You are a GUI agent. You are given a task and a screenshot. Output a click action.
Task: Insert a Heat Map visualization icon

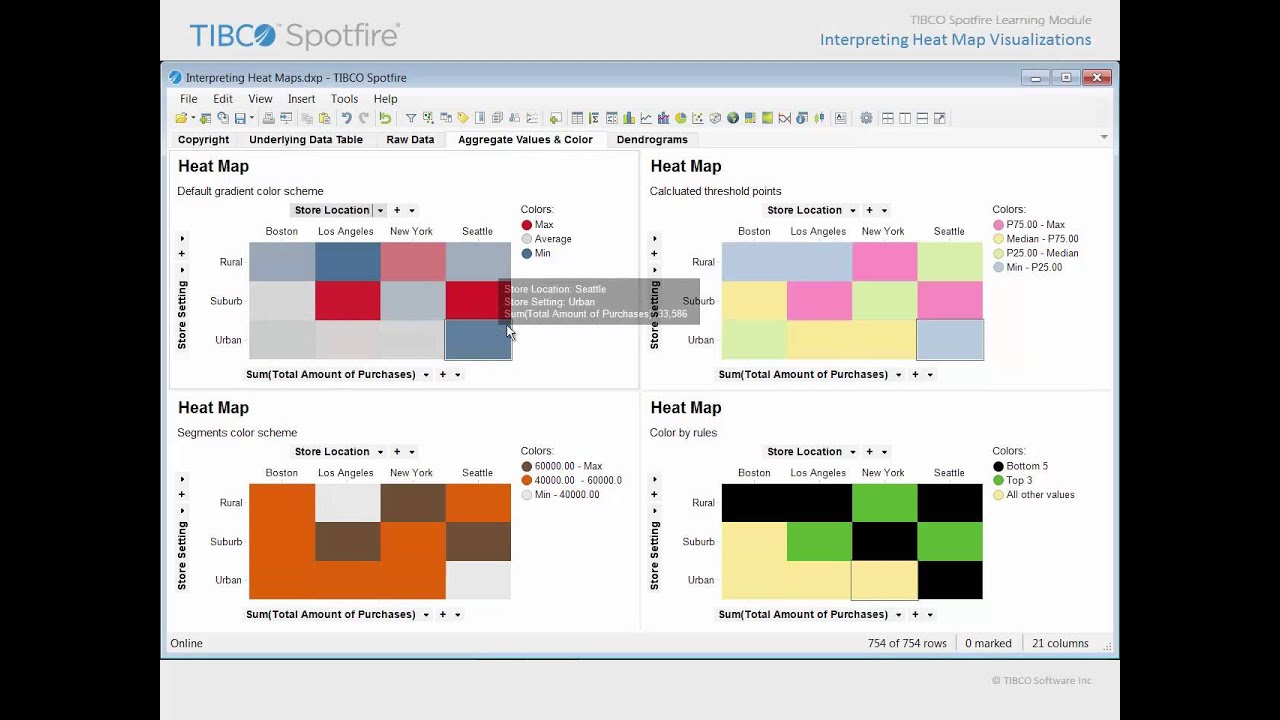[x=767, y=118]
